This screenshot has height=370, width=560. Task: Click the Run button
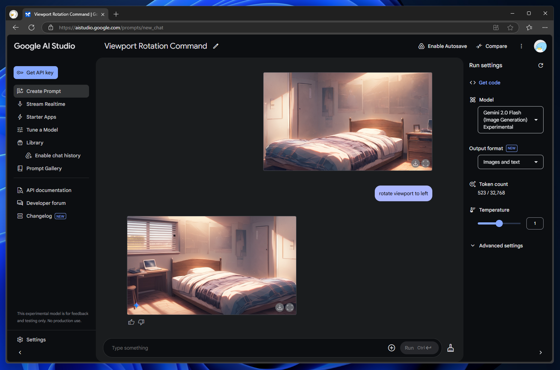(x=418, y=348)
